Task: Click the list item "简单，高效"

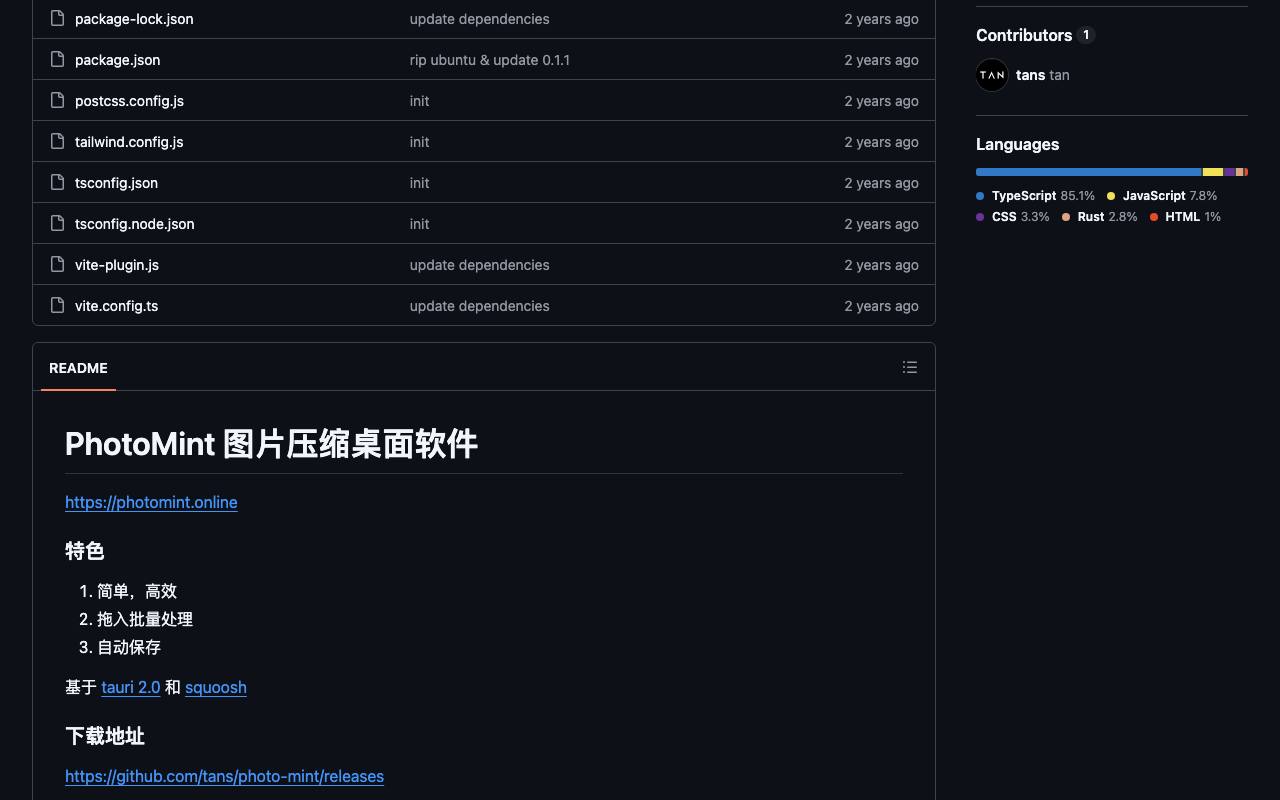Action: click(x=137, y=591)
